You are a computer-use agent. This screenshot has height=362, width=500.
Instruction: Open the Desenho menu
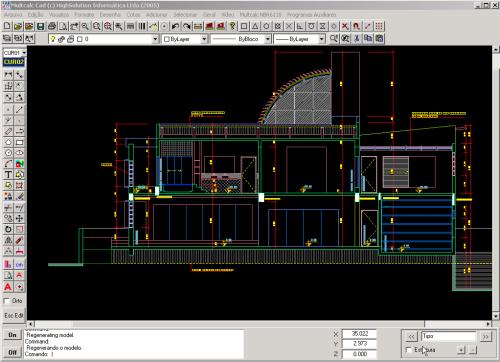pos(110,15)
